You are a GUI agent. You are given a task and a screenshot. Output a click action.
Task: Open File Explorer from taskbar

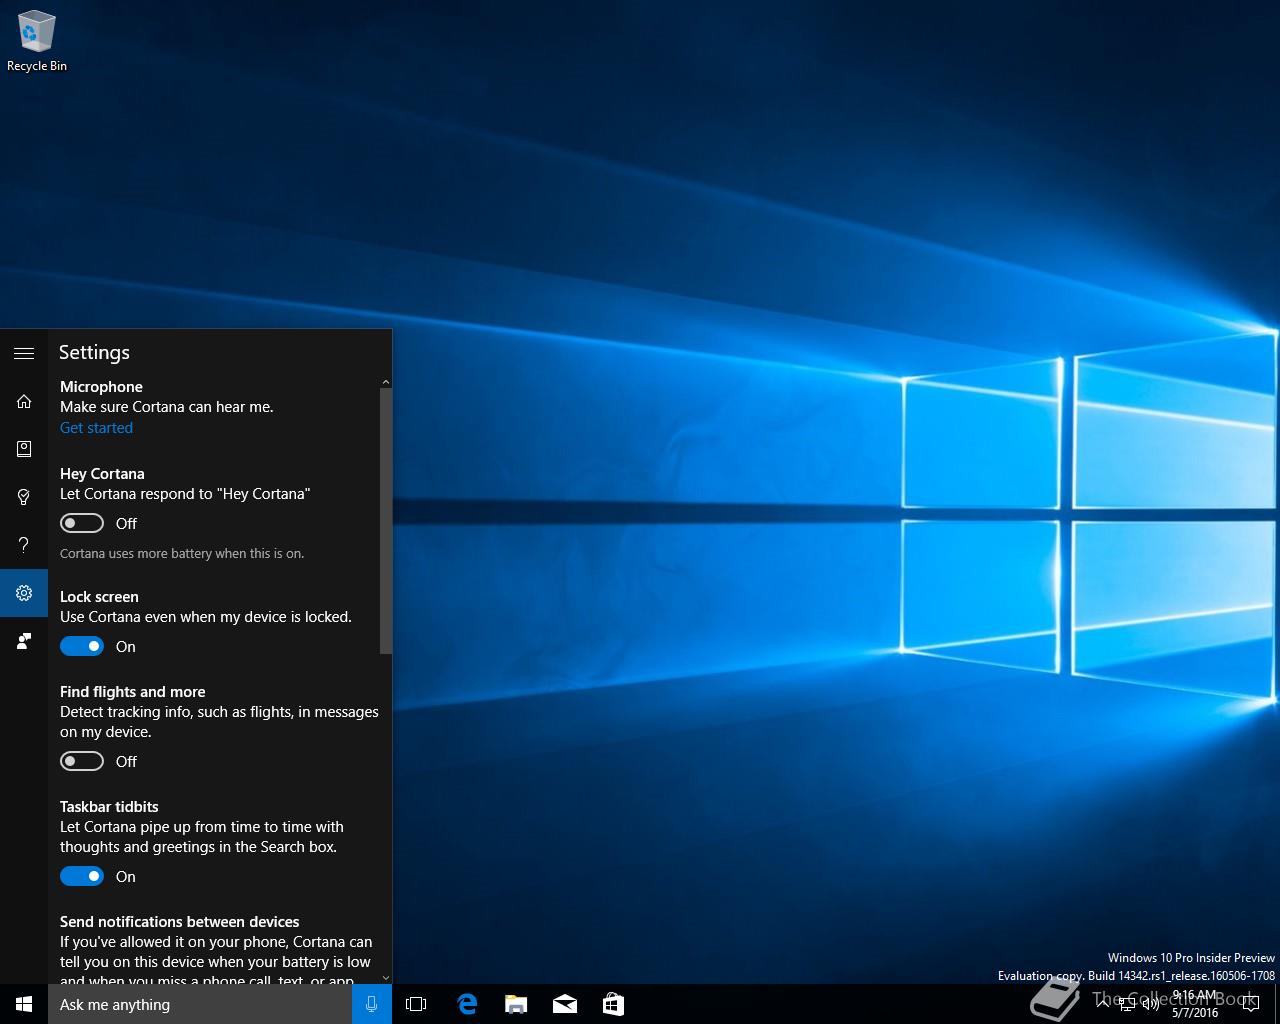click(515, 1004)
